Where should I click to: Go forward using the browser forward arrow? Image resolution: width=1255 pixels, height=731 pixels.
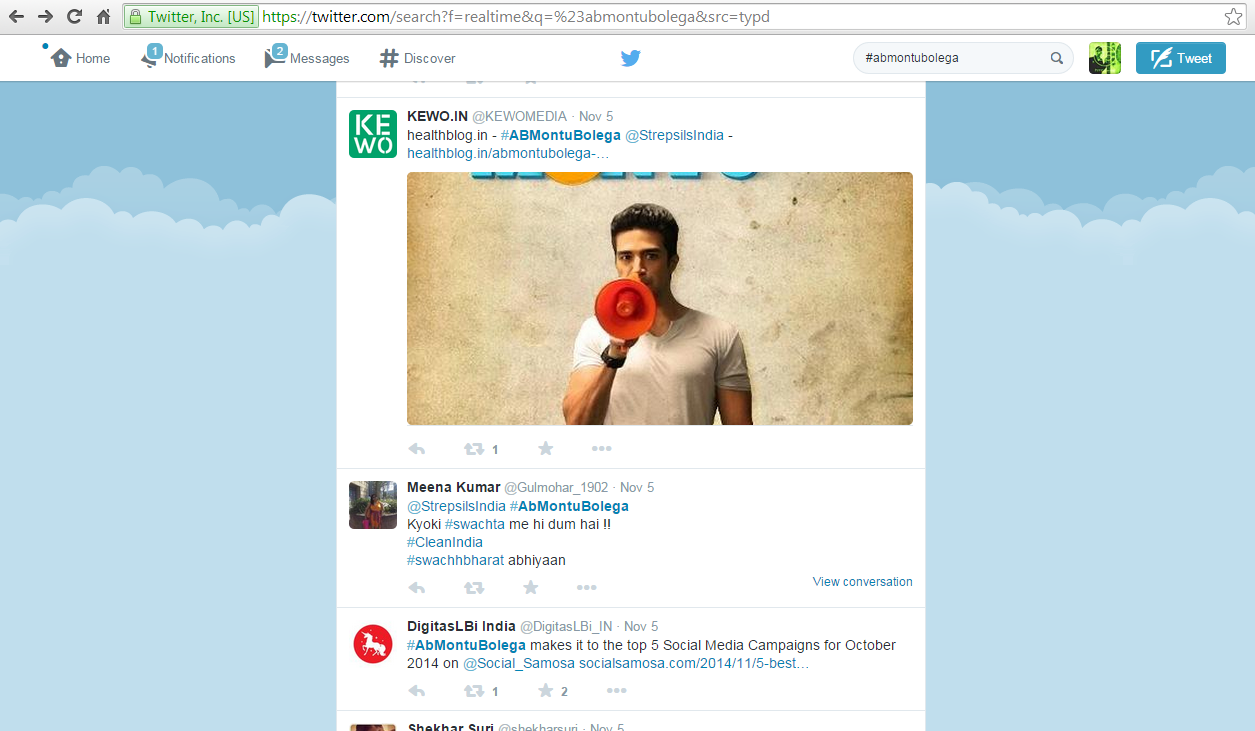(45, 17)
